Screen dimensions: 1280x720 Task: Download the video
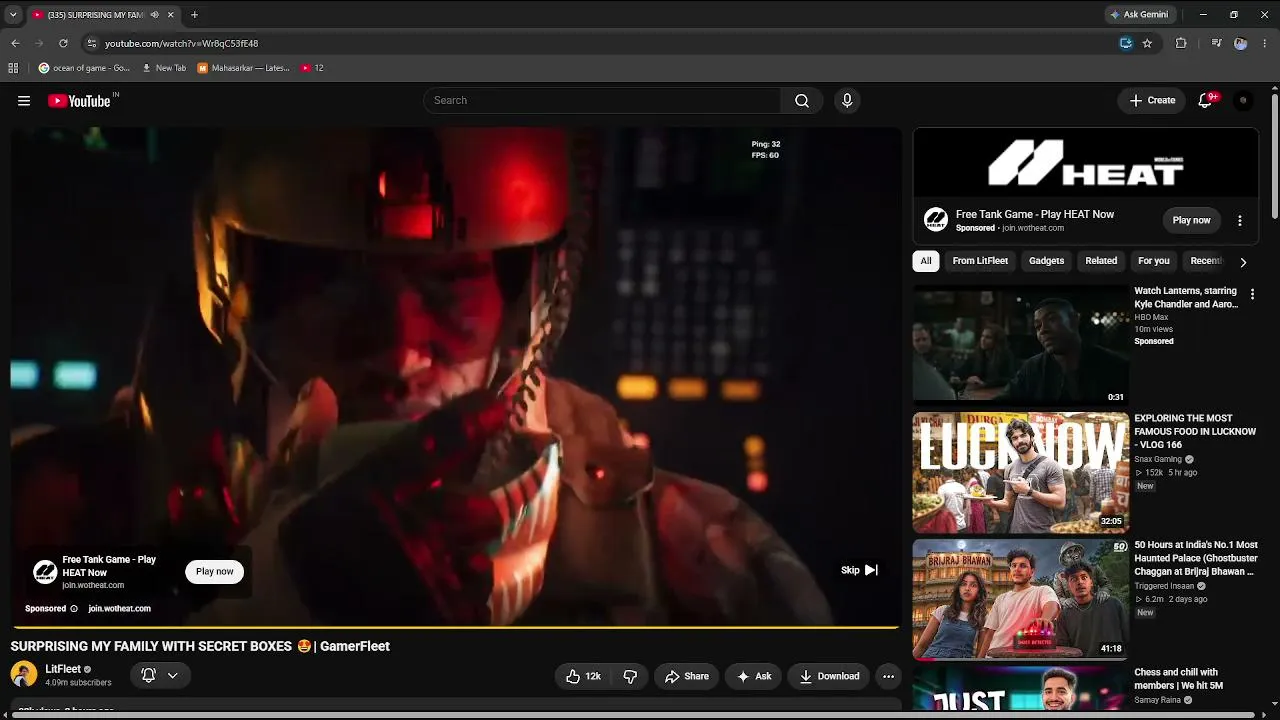pyautogui.click(x=829, y=676)
